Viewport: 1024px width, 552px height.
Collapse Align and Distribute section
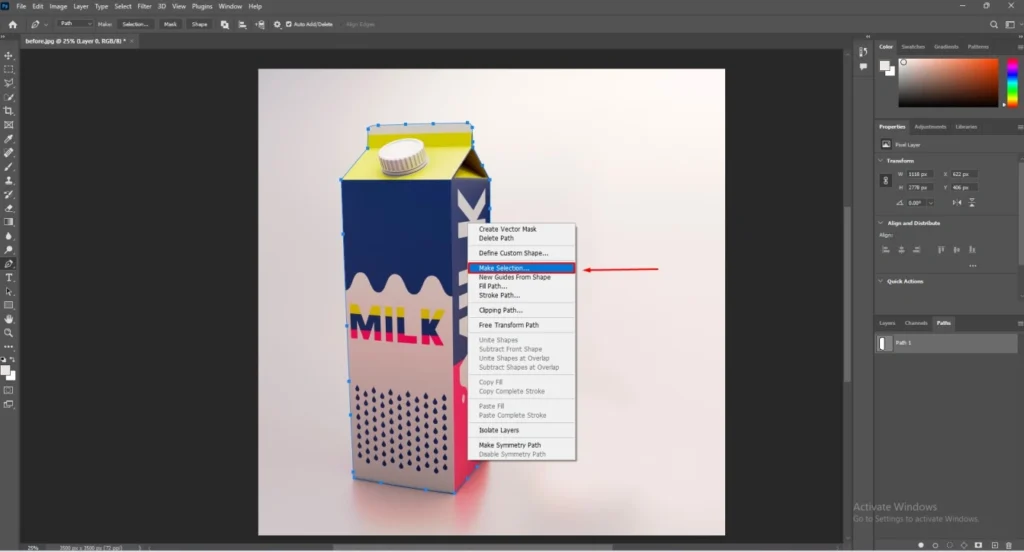[880, 223]
